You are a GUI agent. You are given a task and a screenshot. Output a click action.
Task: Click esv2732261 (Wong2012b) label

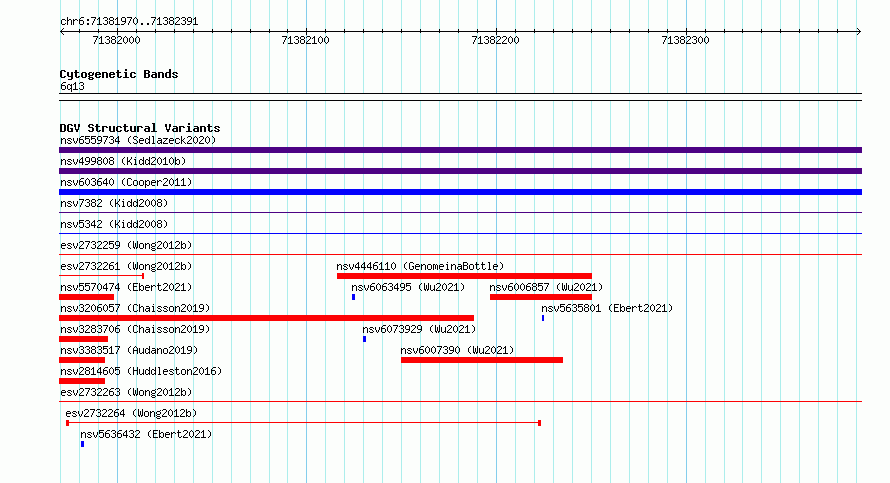coord(126,266)
